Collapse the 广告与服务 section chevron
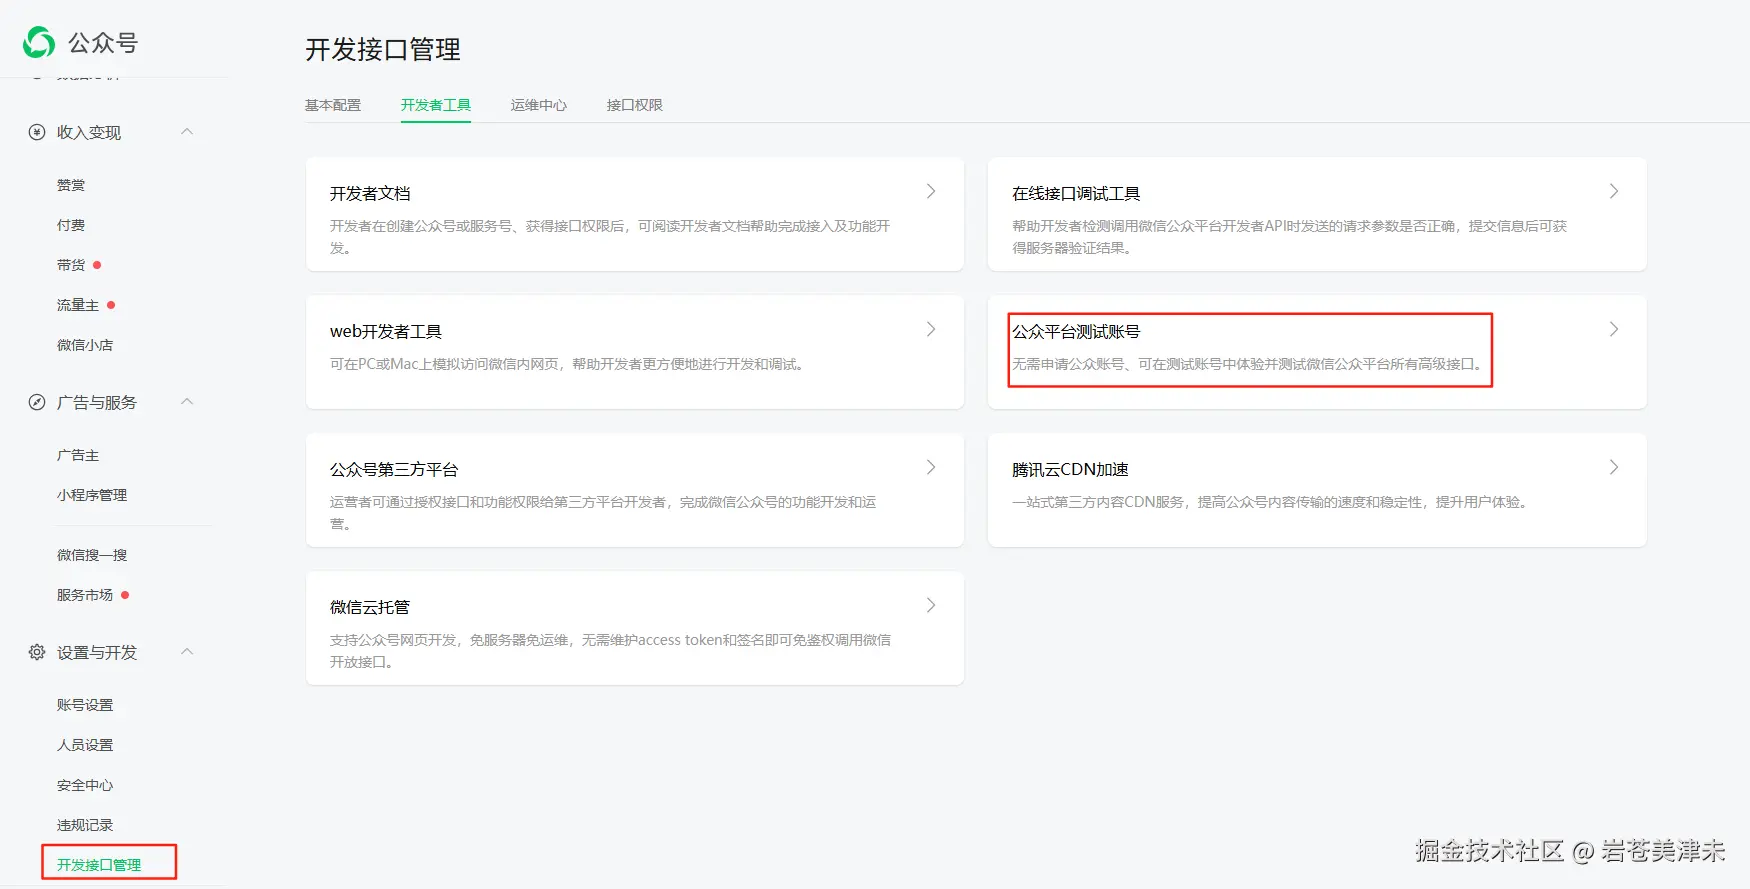1750x889 pixels. coord(187,402)
